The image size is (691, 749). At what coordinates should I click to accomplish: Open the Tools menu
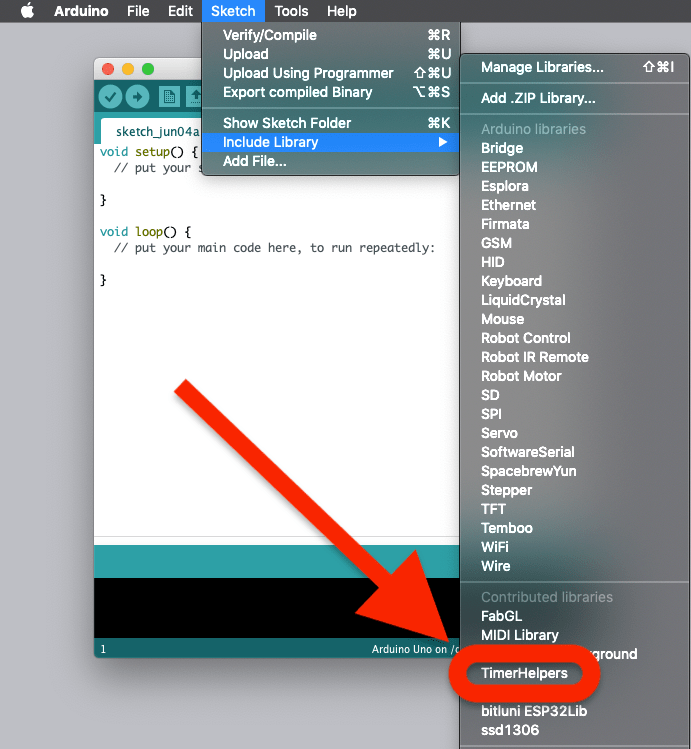[291, 11]
